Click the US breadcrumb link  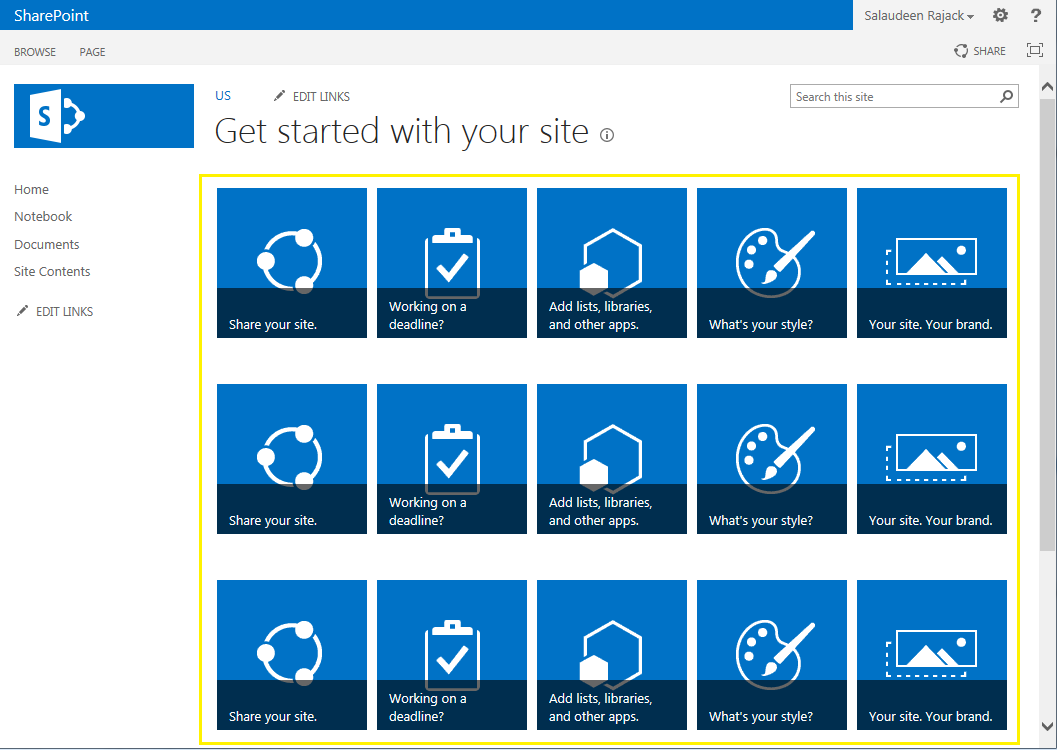click(222, 96)
